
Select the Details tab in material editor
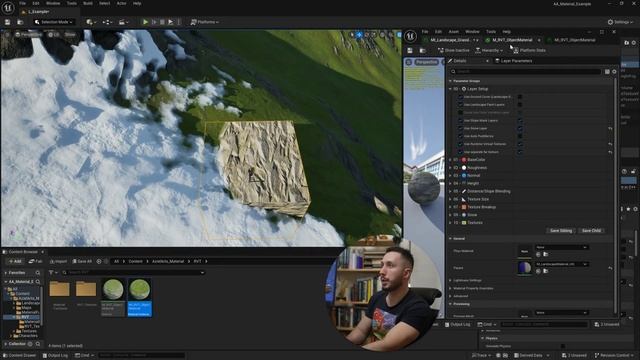pyautogui.click(x=460, y=61)
